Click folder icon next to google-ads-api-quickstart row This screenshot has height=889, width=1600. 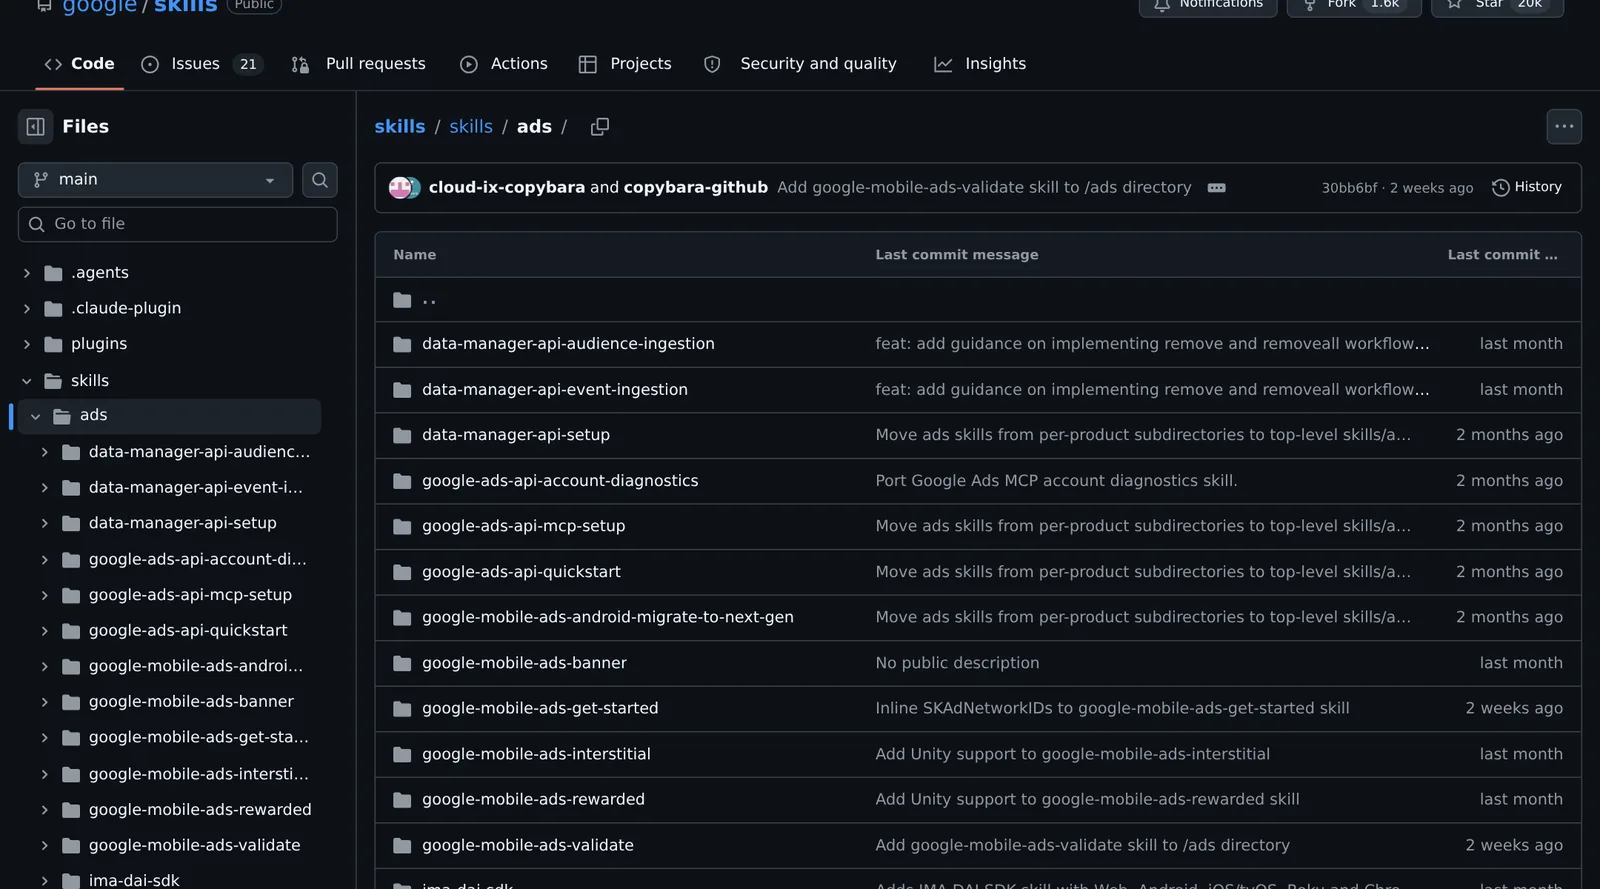click(402, 572)
